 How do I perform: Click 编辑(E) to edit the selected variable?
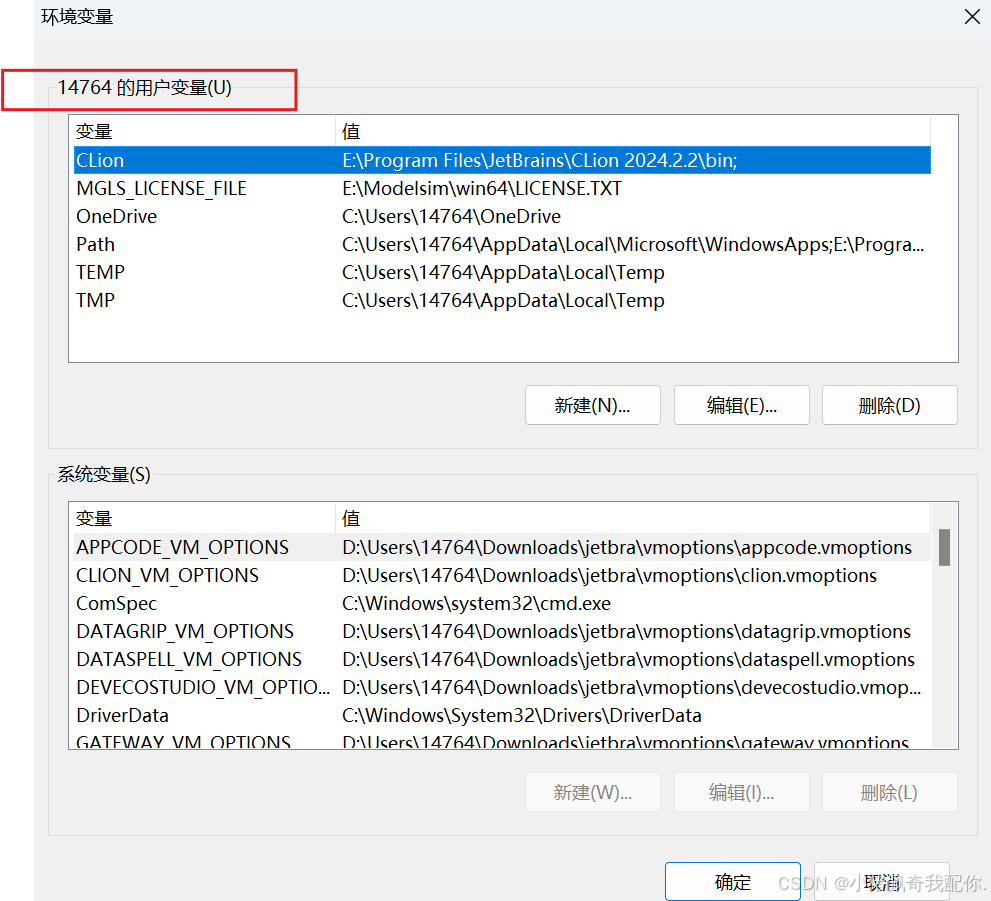pos(741,405)
